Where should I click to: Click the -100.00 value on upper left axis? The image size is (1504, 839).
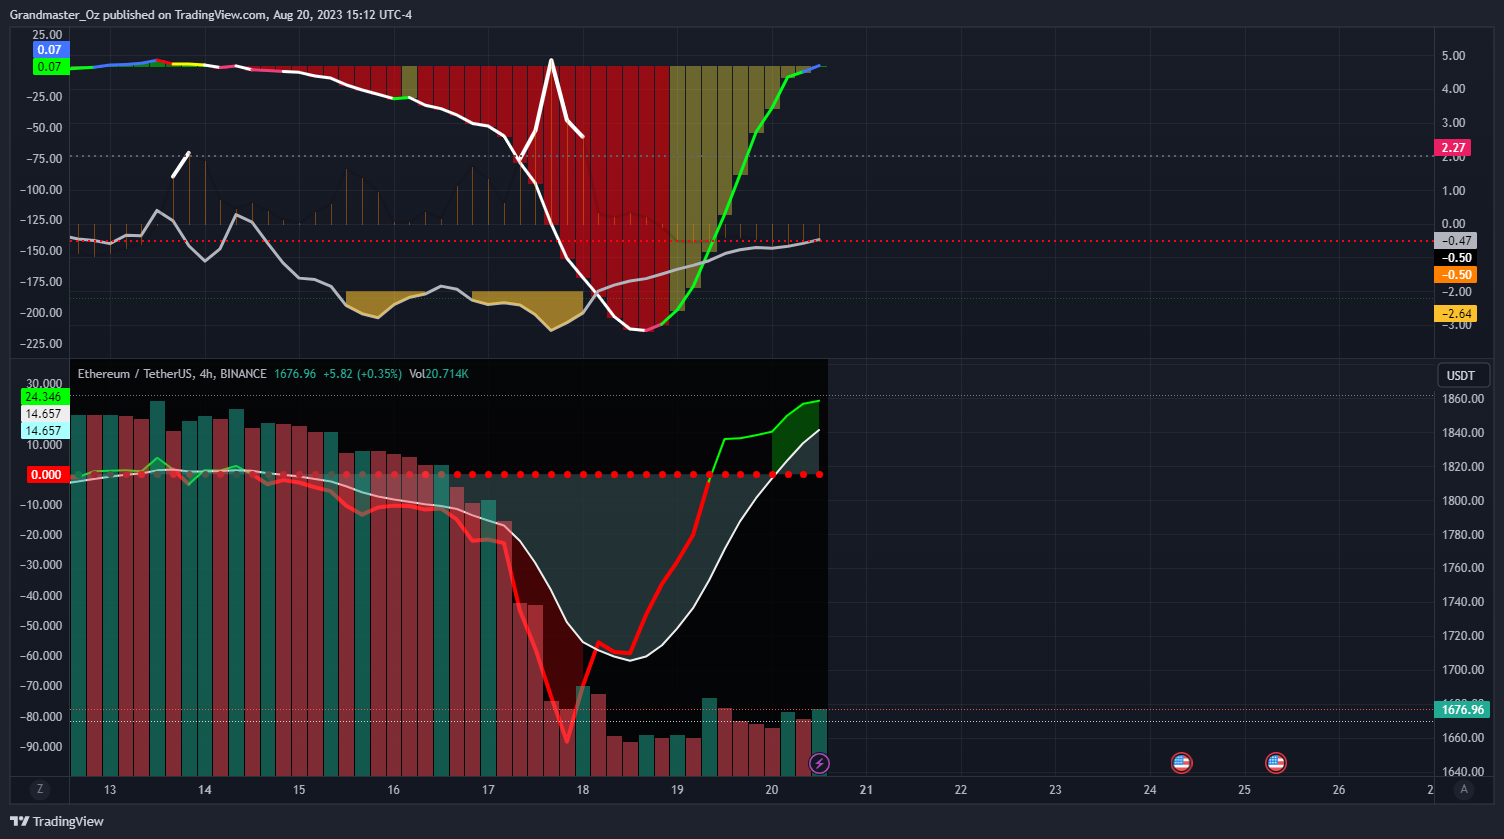[x=43, y=190]
